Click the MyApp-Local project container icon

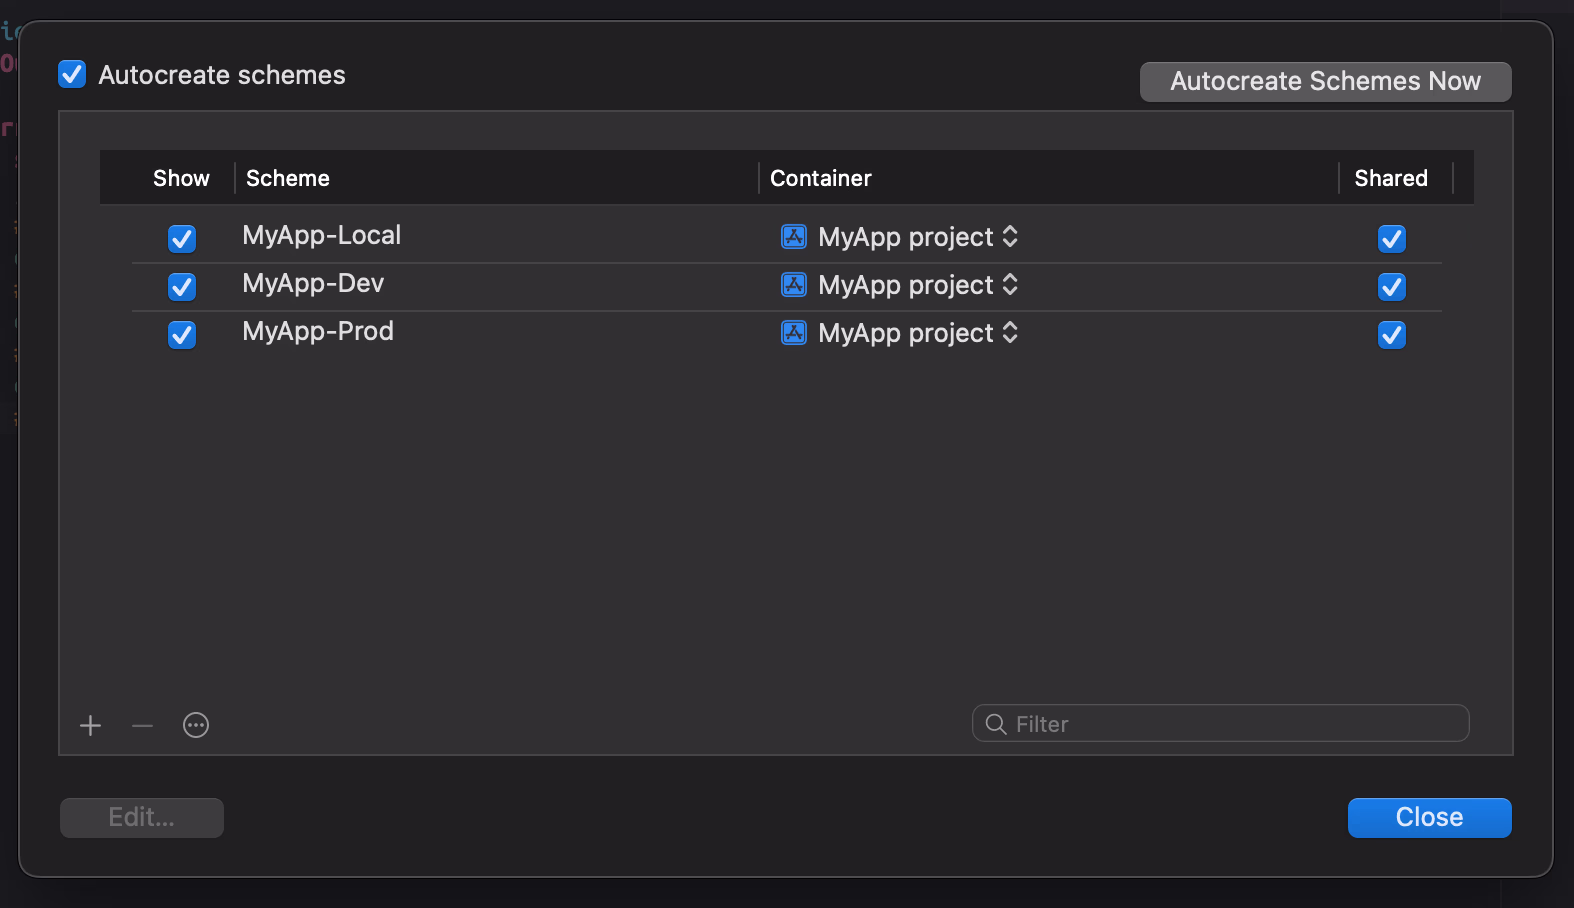[794, 237]
